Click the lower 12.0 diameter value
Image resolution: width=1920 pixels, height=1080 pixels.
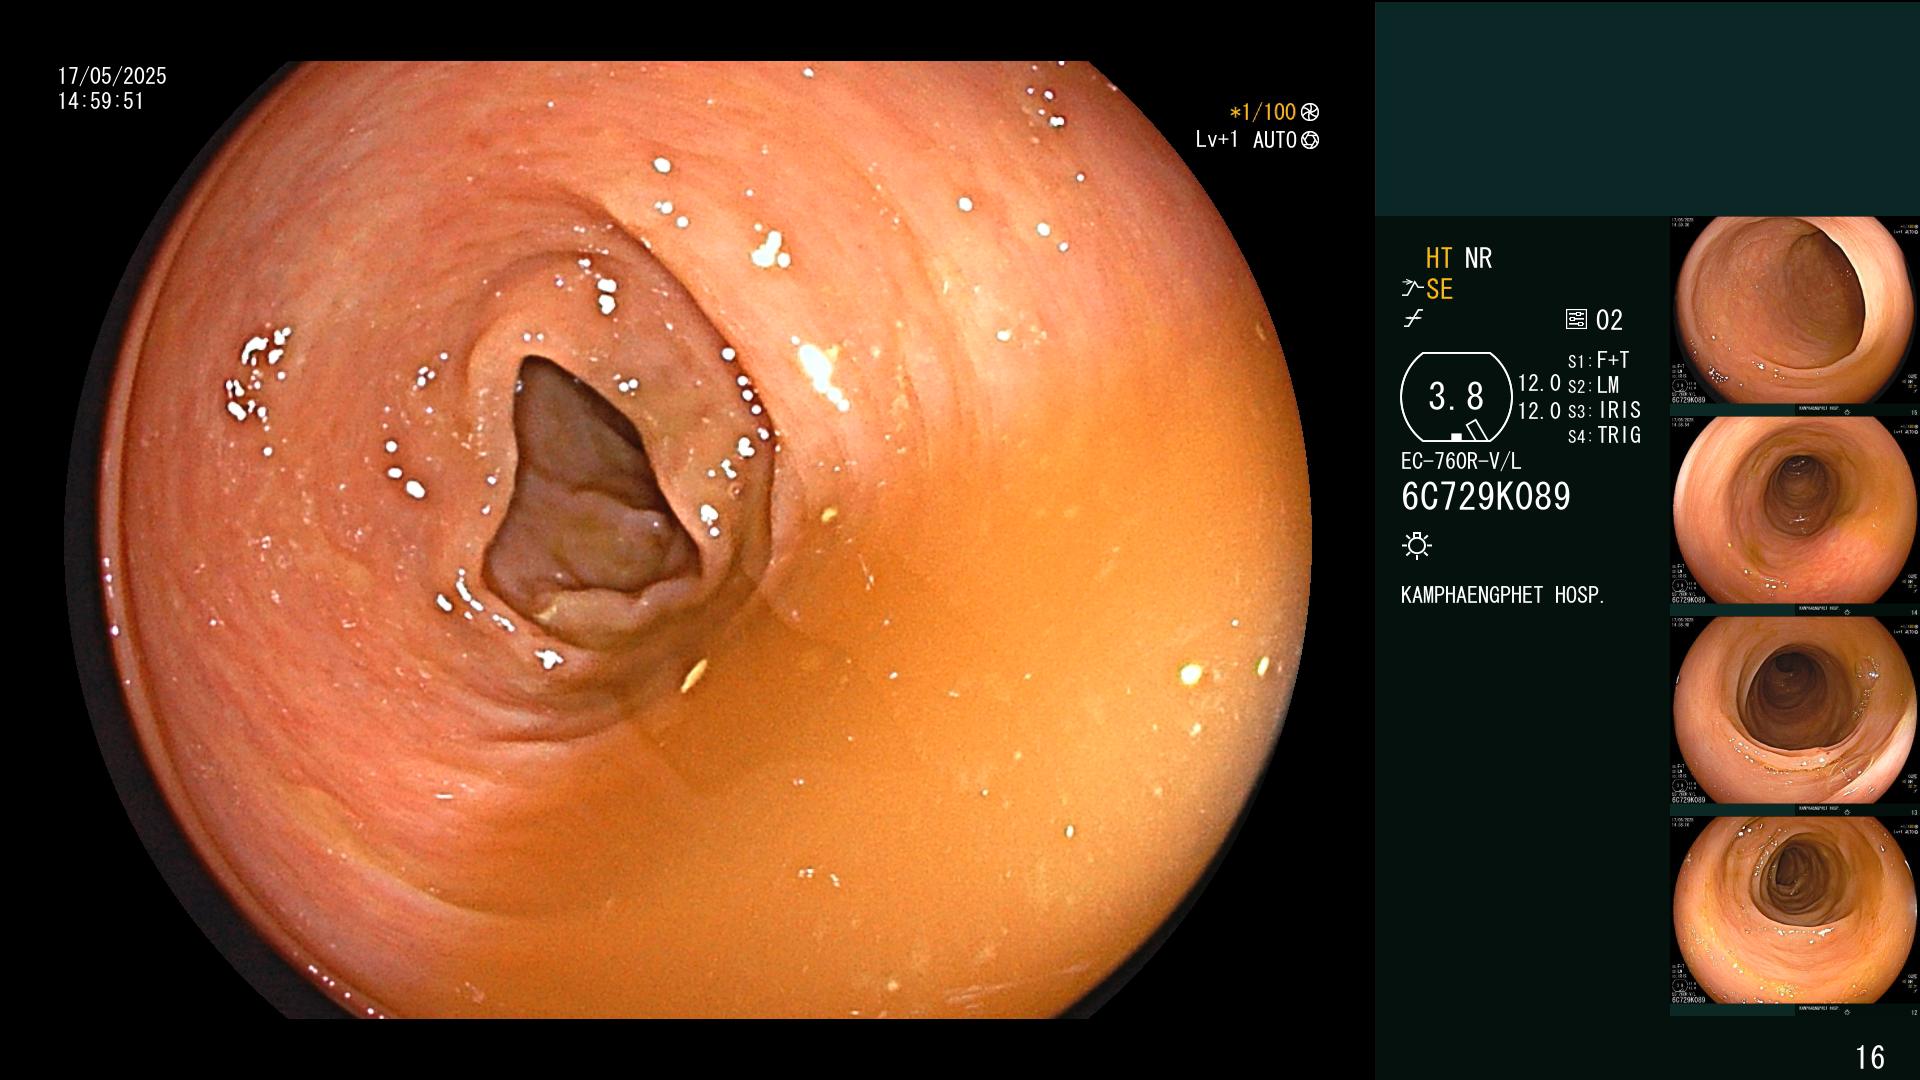click(x=1539, y=410)
